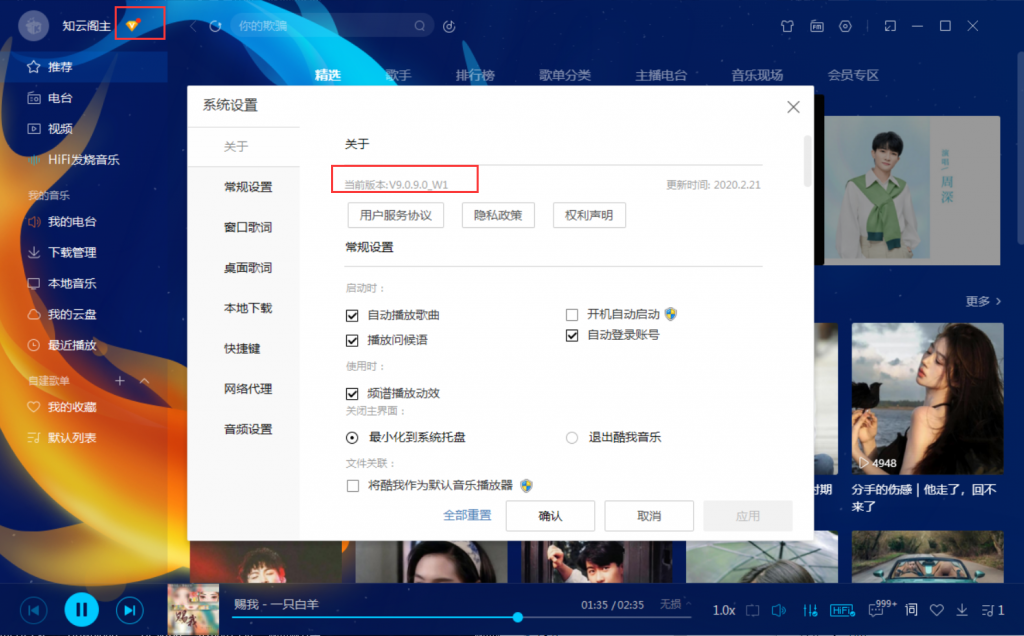Open the equalizer sound effects icon
The width and height of the screenshot is (1024, 636).
(x=811, y=610)
